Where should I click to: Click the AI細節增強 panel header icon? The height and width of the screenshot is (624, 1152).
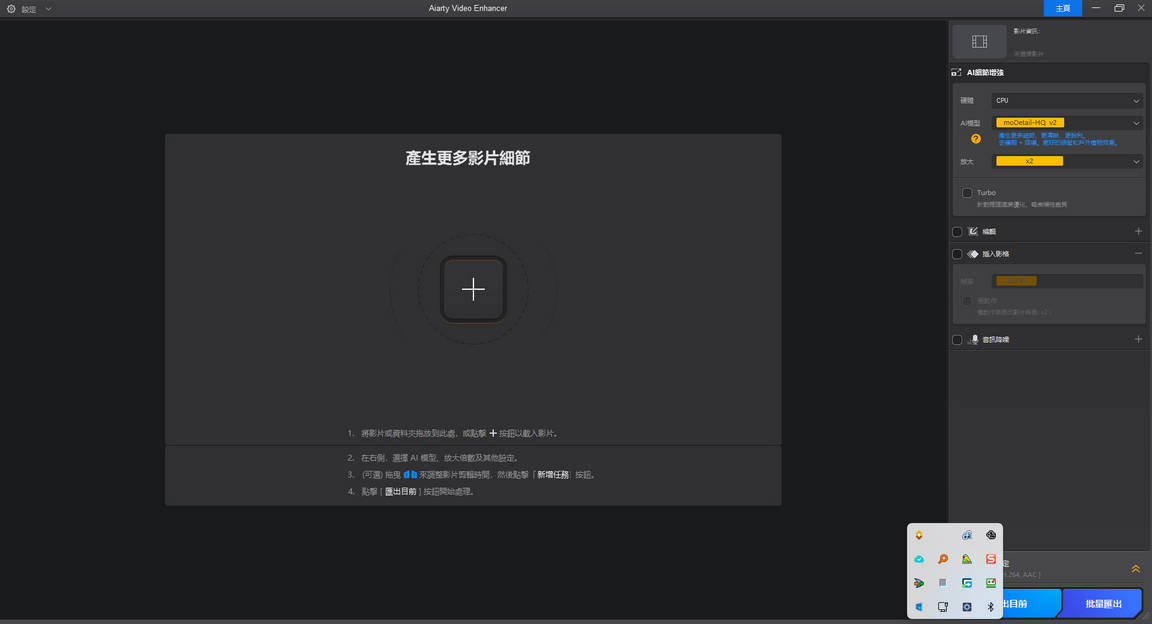coord(956,72)
